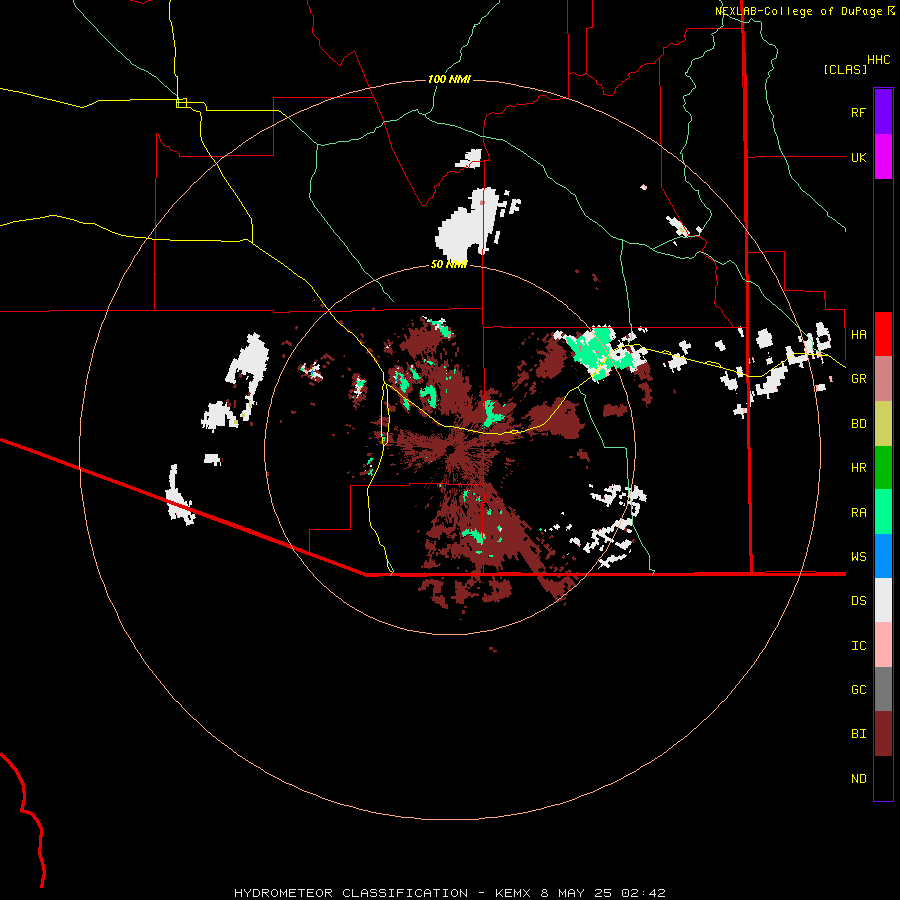Click the blue WS color swatch

(x=883, y=556)
